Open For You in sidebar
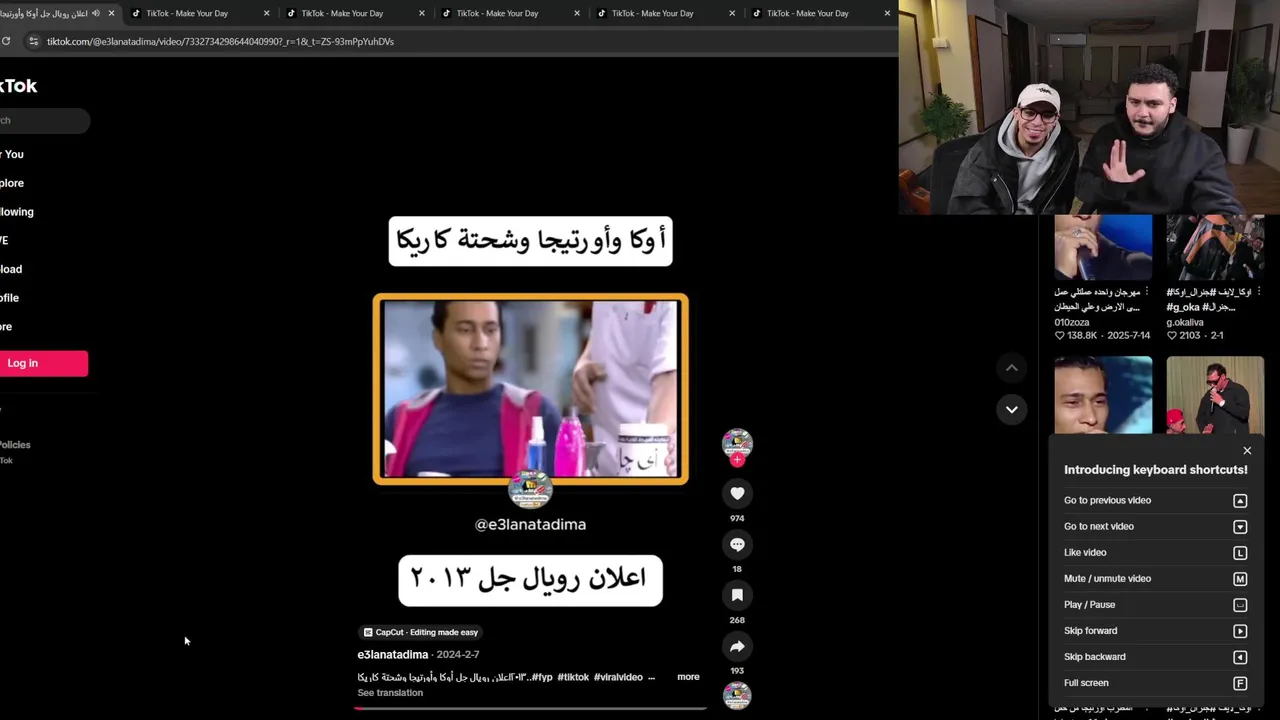Viewport: 1280px width, 720px height. click(12, 154)
